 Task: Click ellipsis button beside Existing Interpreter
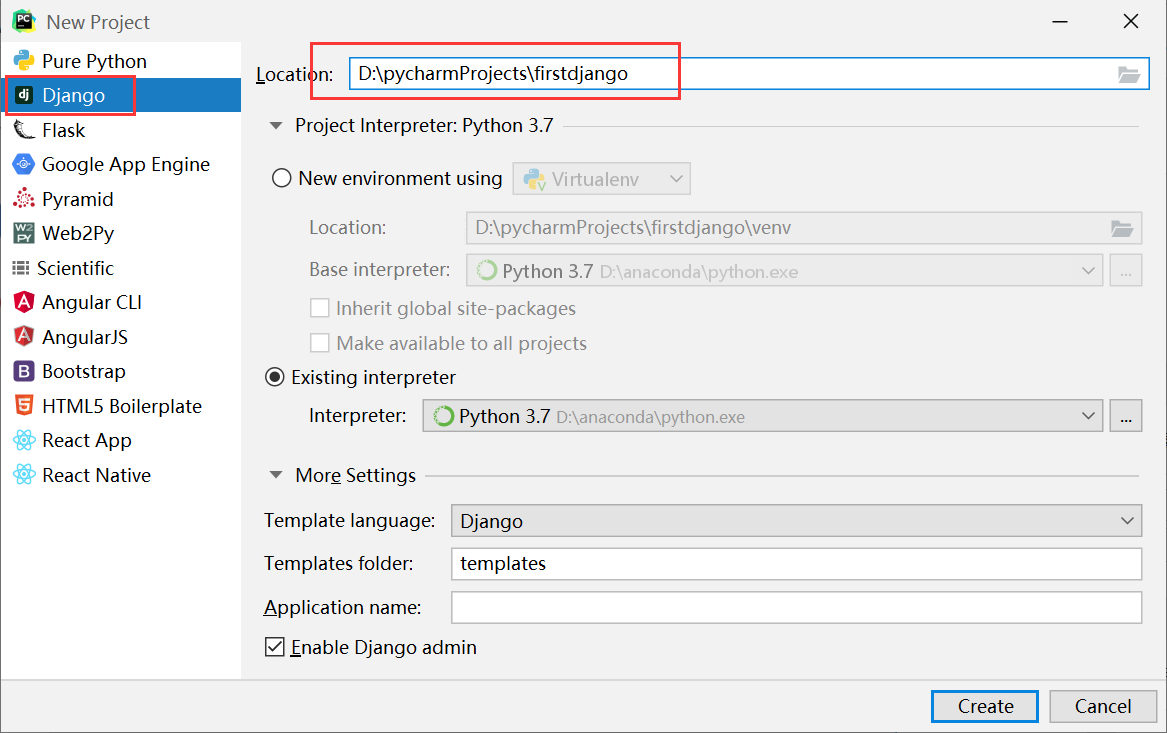[x=1125, y=416]
